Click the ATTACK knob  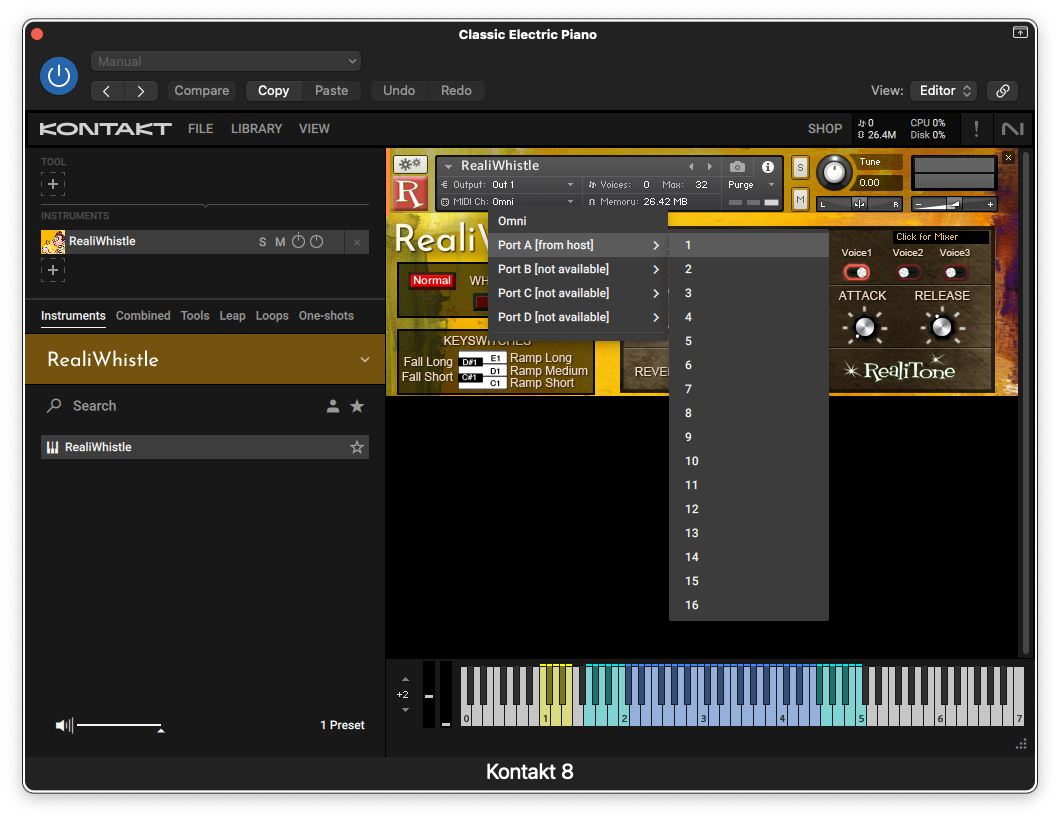pyautogui.click(x=865, y=327)
